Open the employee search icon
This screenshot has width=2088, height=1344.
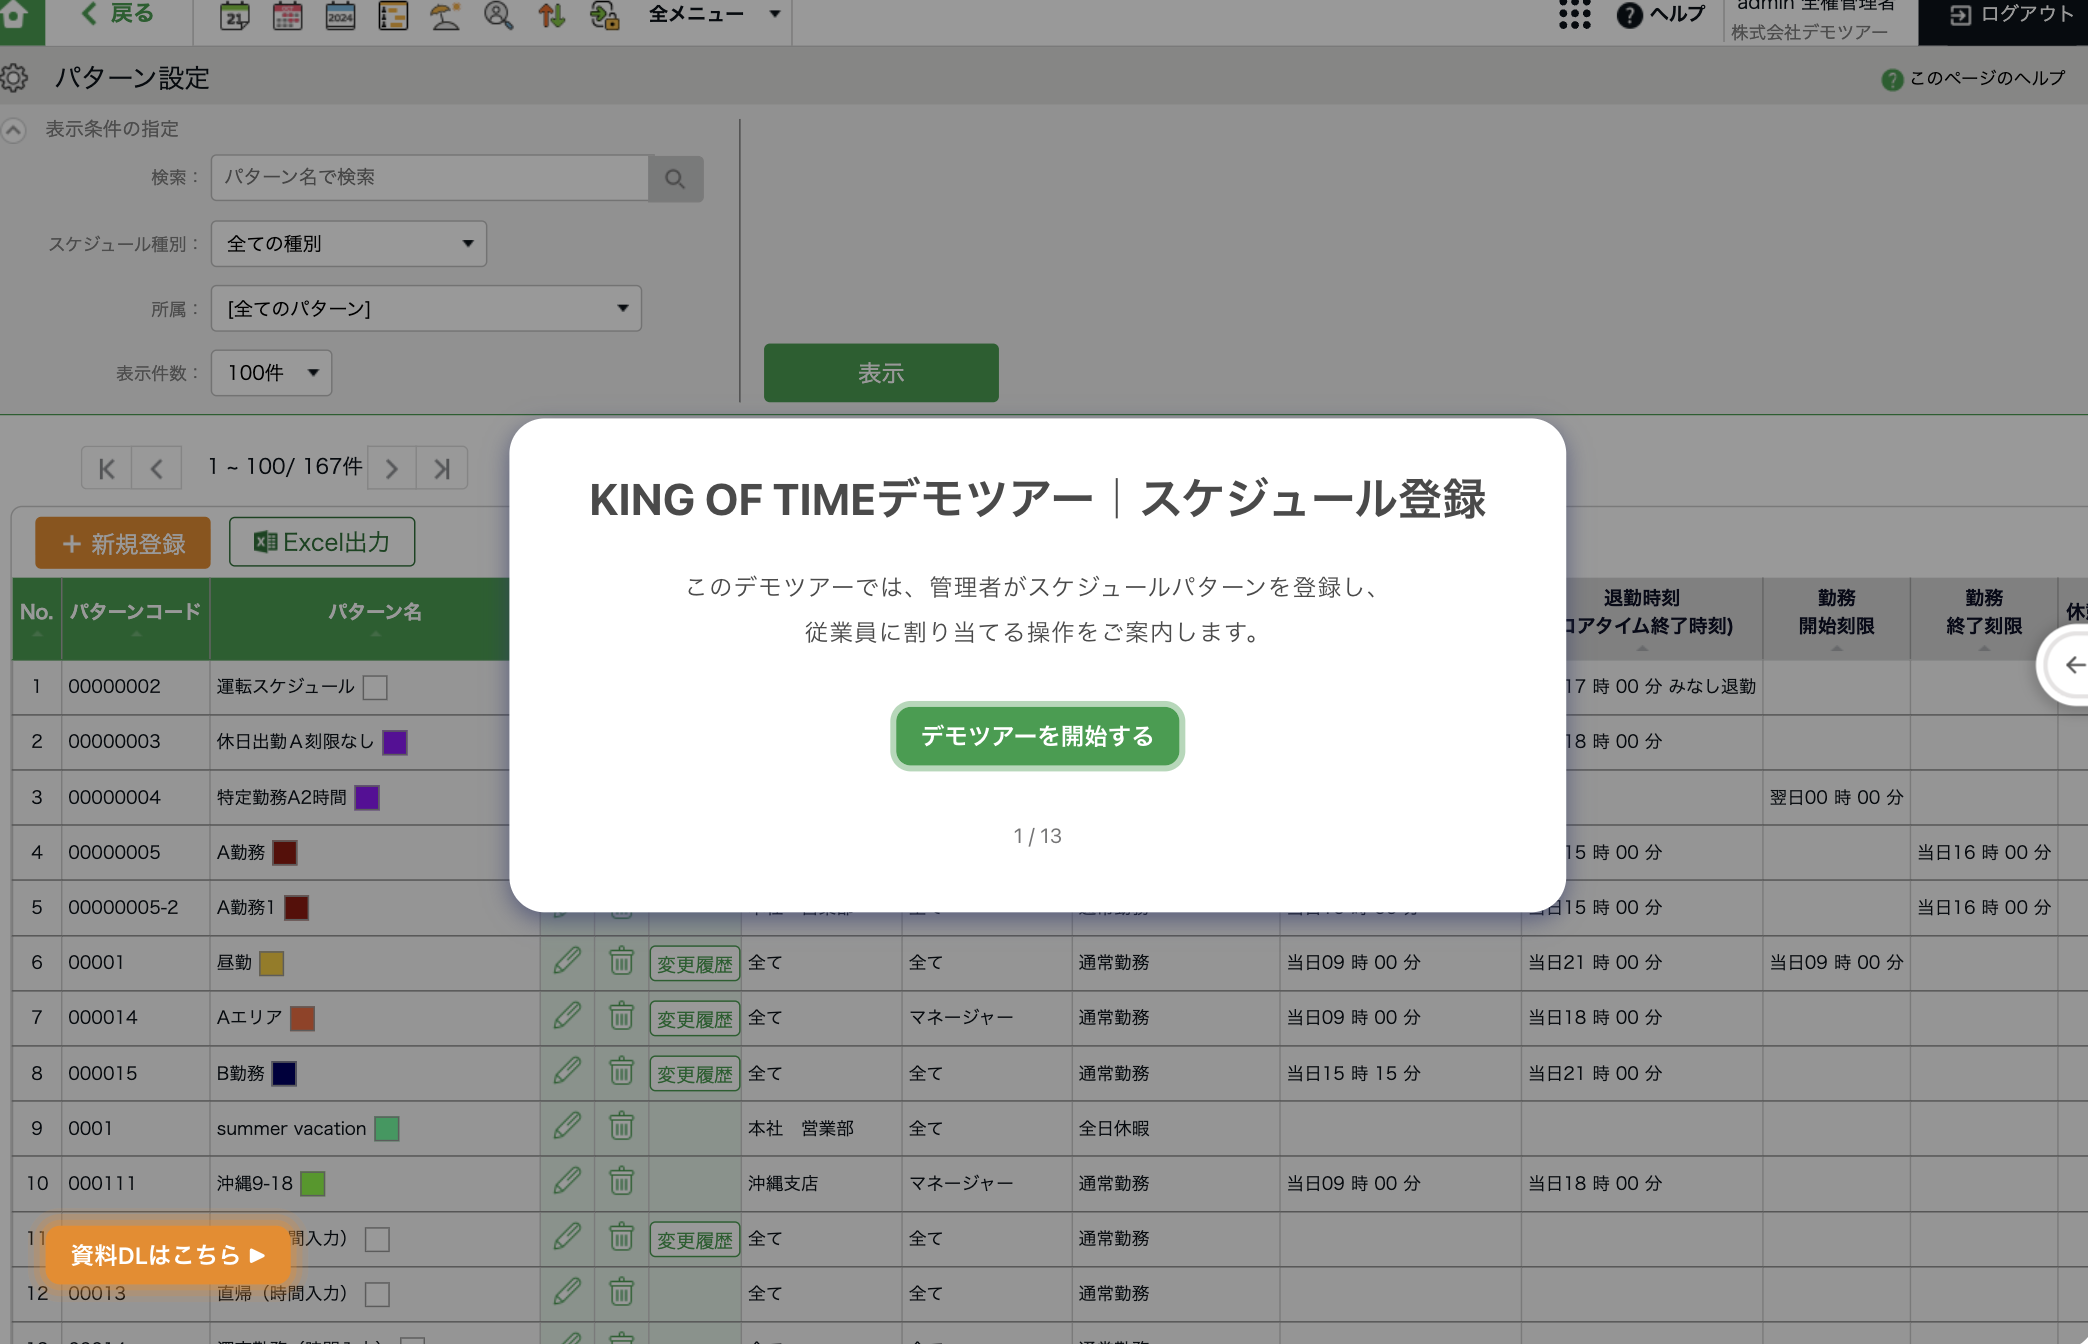tap(498, 15)
